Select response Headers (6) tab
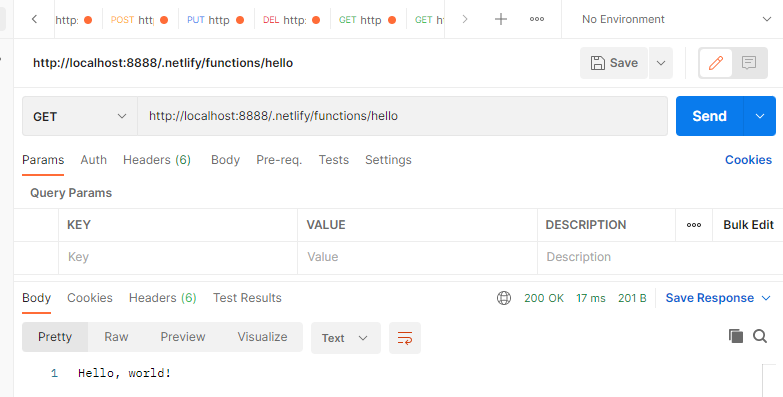 [x=162, y=298]
